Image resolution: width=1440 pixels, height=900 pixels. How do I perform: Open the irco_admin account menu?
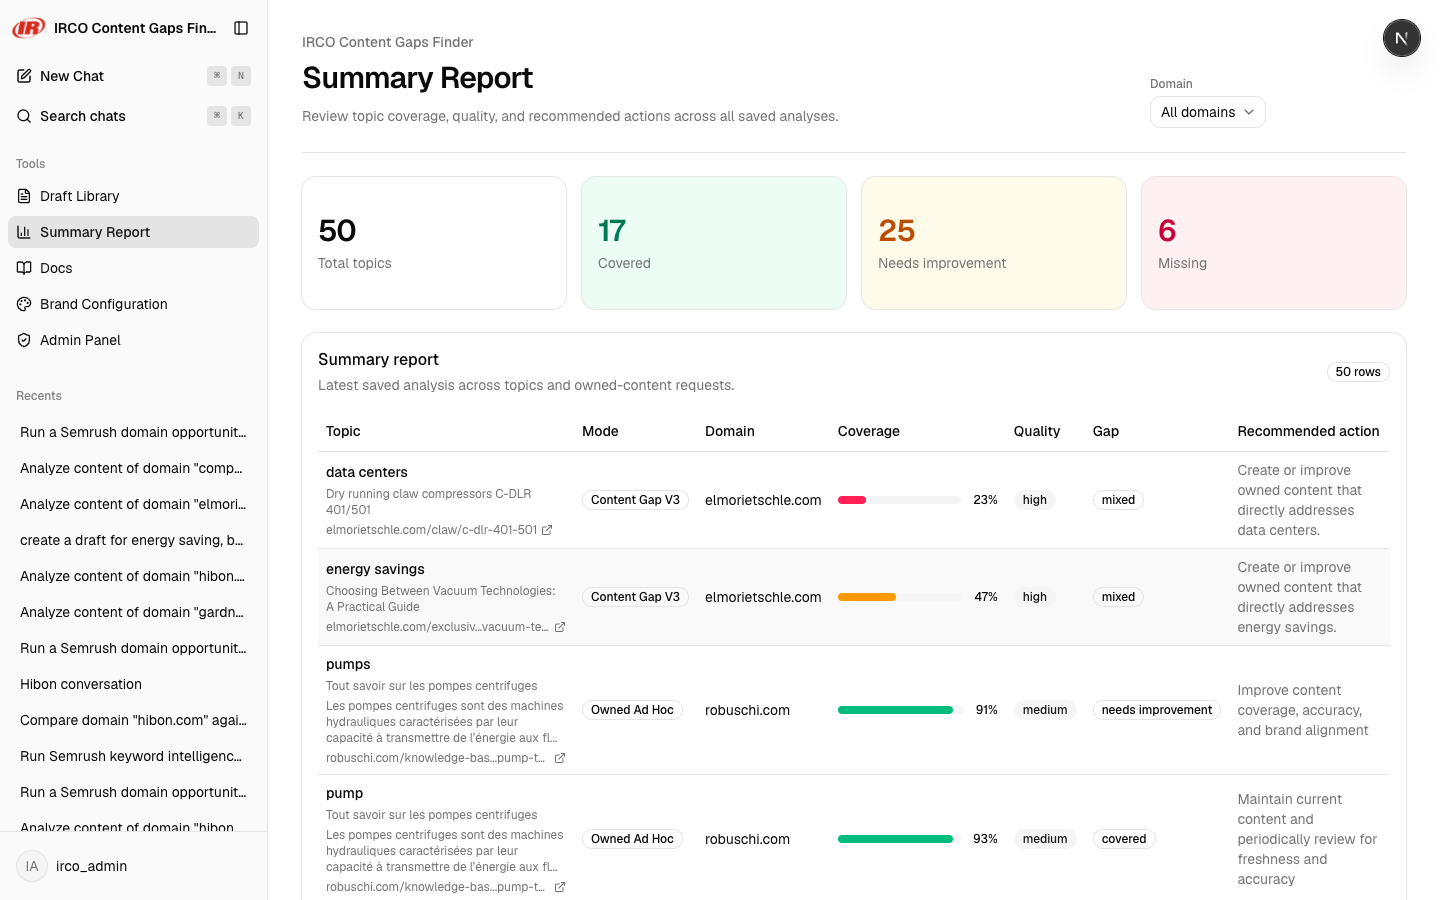click(x=133, y=866)
